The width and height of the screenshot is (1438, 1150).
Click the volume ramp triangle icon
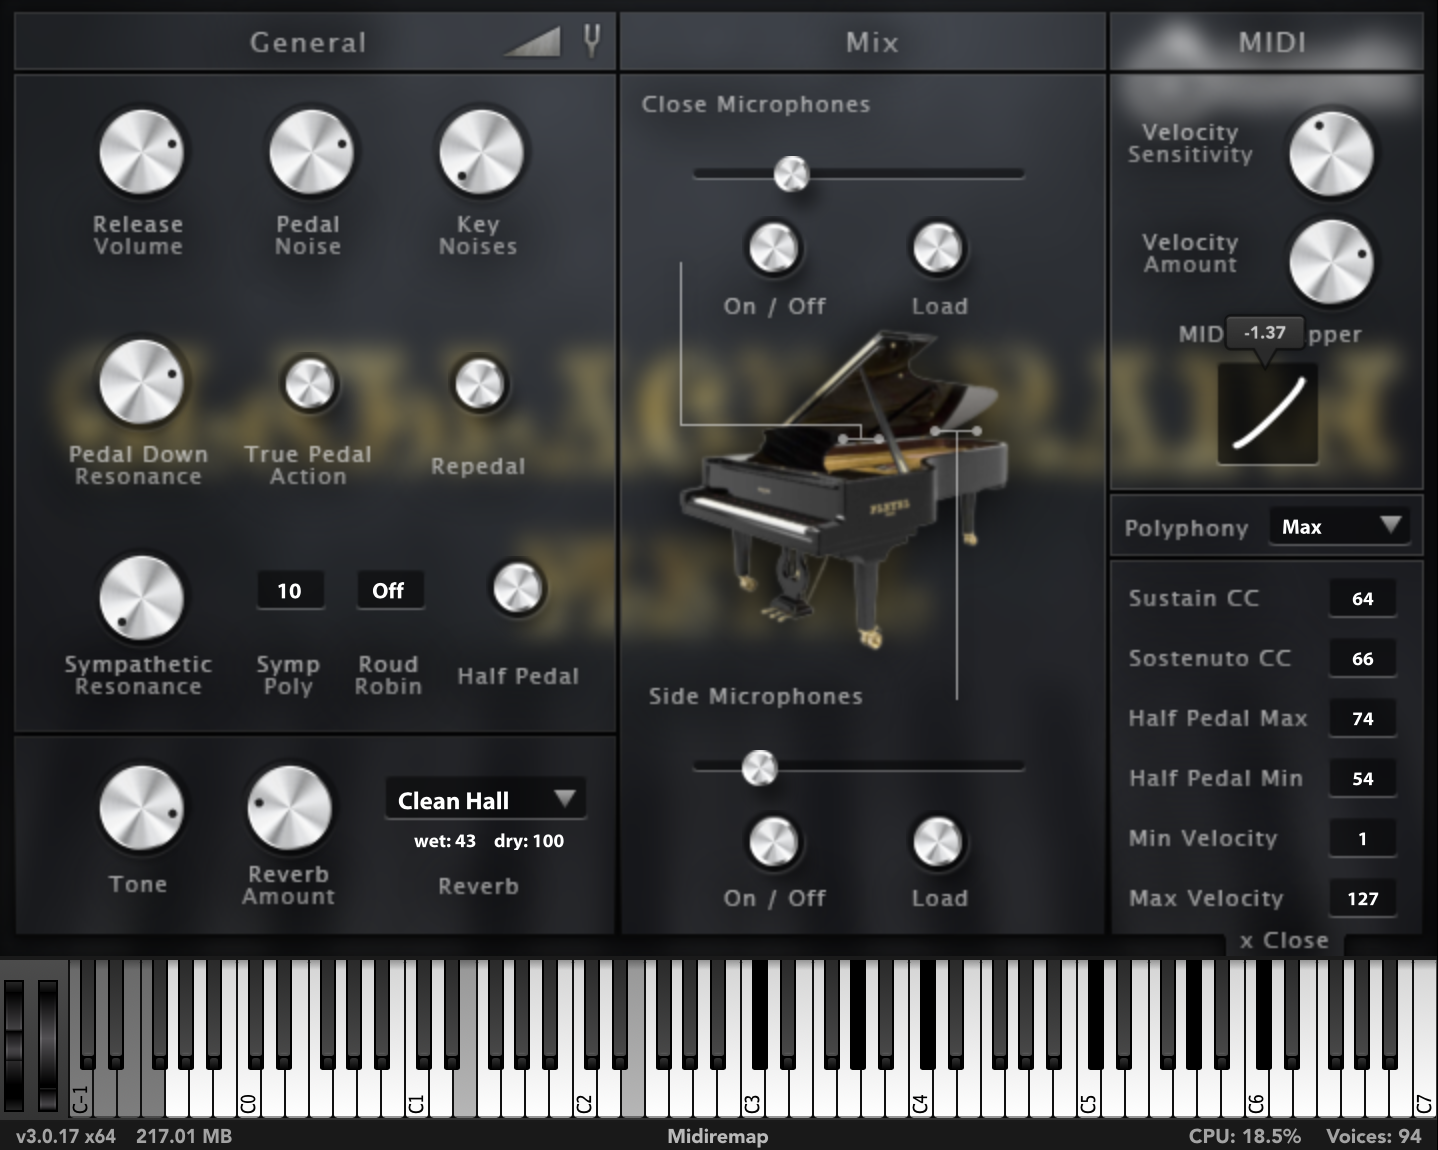click(532, 42)
